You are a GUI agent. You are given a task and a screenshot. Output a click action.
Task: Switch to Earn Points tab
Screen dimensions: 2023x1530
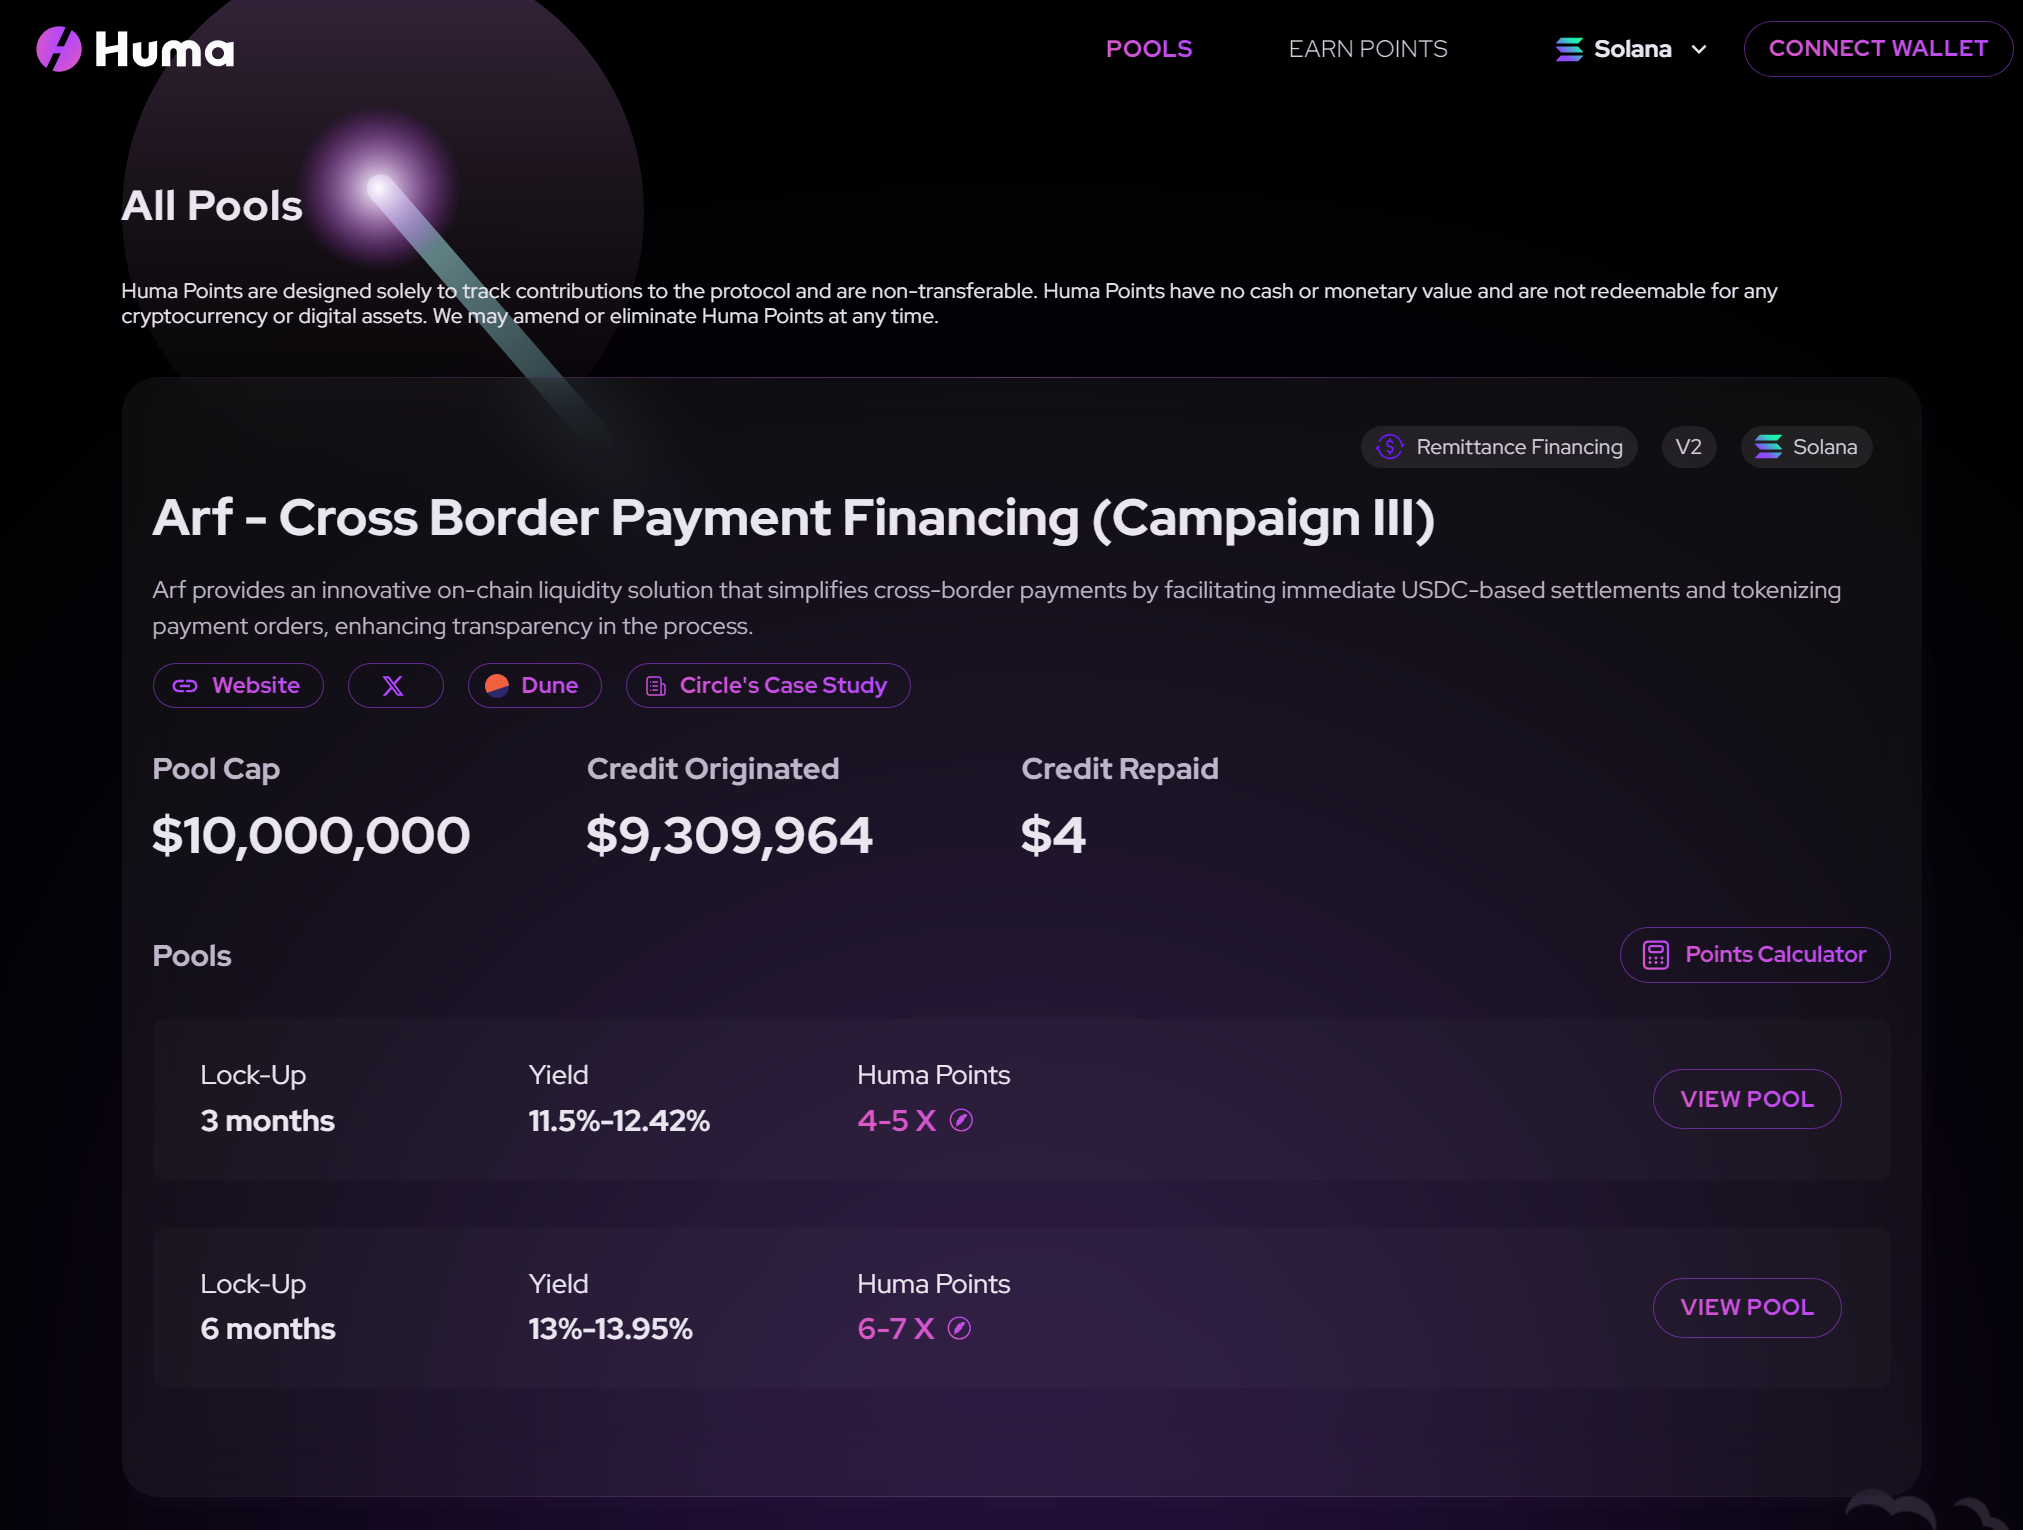(1367, 49)
